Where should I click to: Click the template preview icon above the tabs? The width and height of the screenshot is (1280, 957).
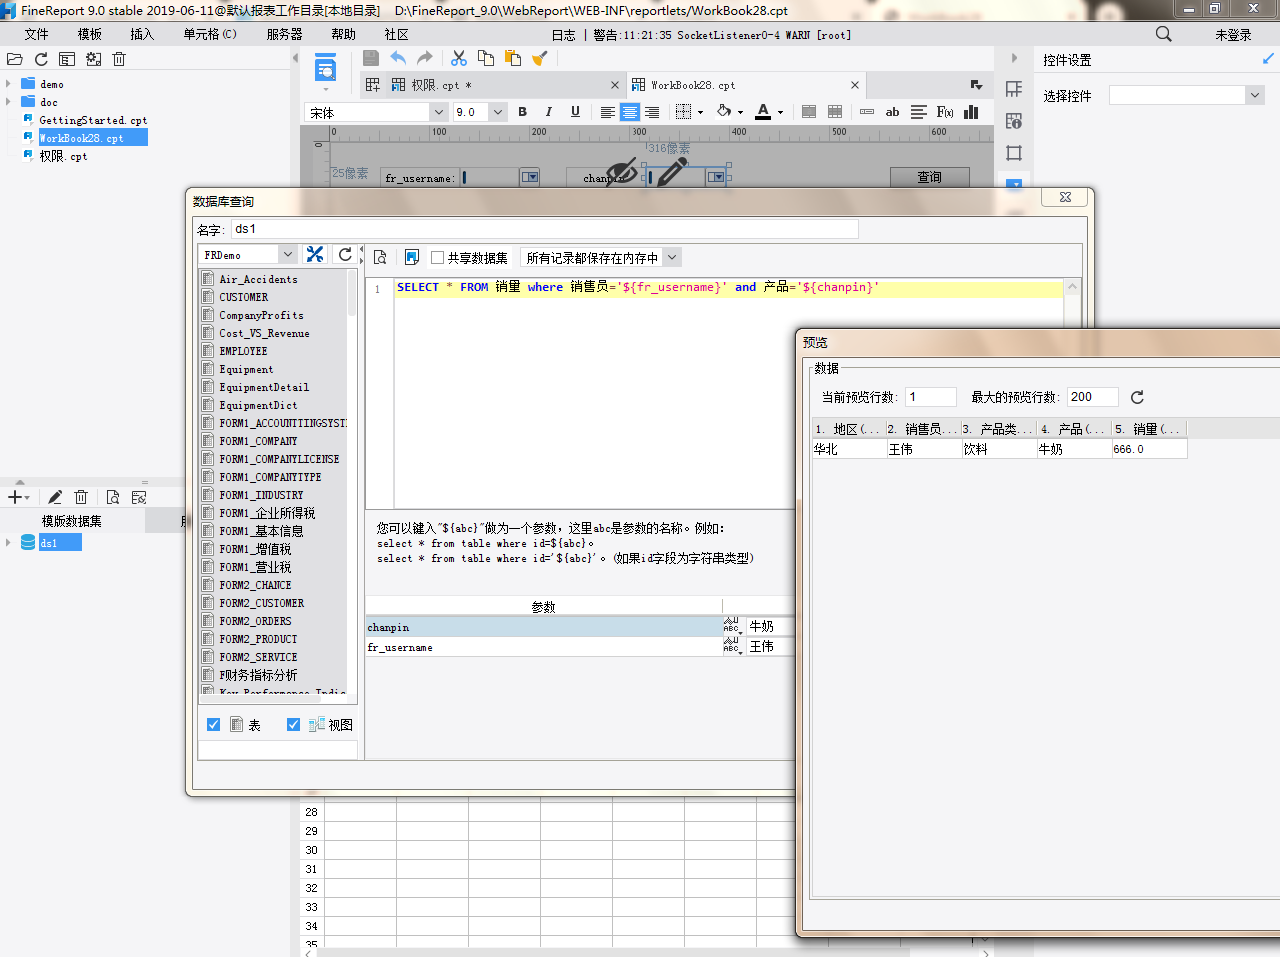click(x=325, y=69)
